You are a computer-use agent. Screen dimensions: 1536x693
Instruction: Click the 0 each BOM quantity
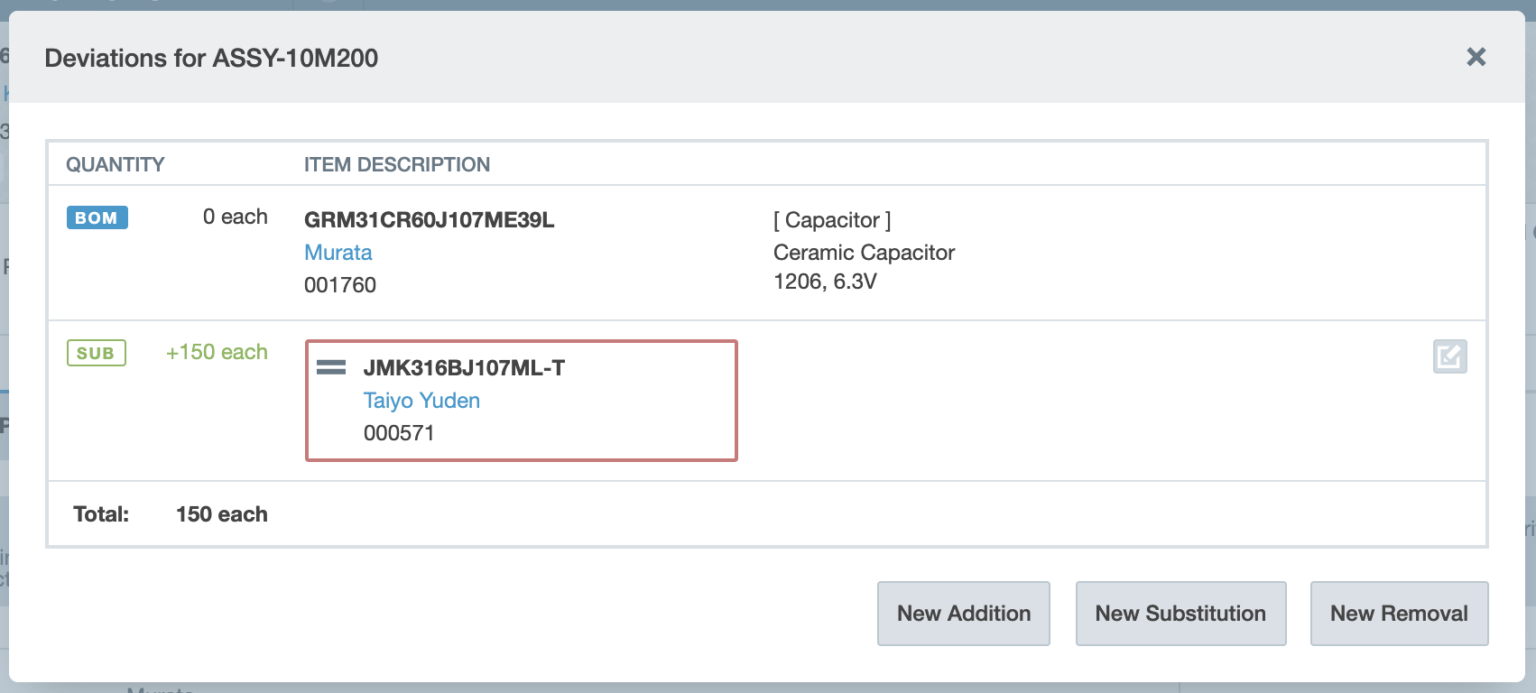click(x=235, y=217)
